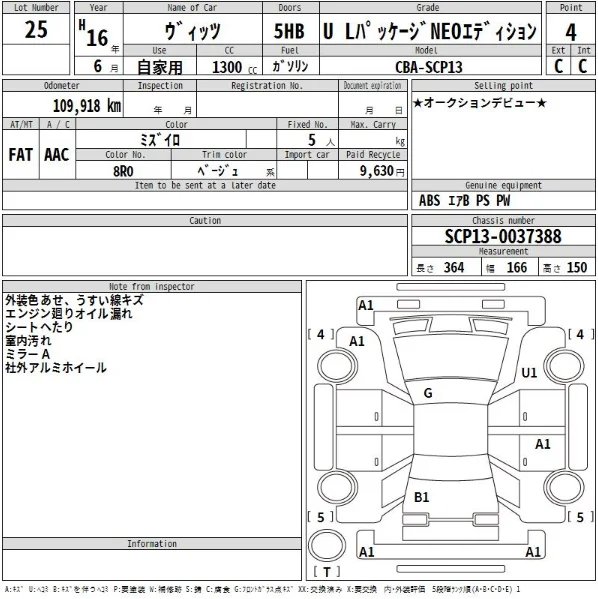Image resolution: width=598 pixels, height=599 pixels.
Task: Click odometer reading 109,918 km
Action: click(87, 106)
